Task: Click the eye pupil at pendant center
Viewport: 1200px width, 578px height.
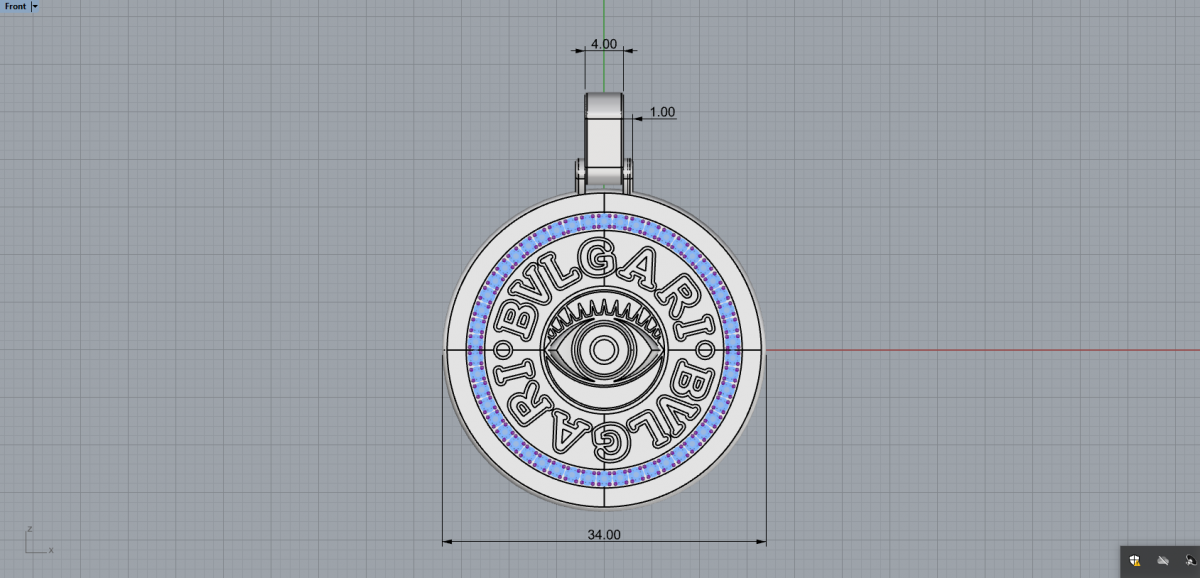Action: [604, 350]
